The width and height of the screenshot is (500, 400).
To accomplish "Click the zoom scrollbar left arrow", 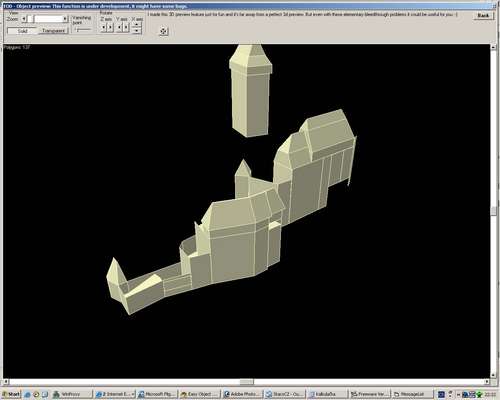I will coord(24,19).
